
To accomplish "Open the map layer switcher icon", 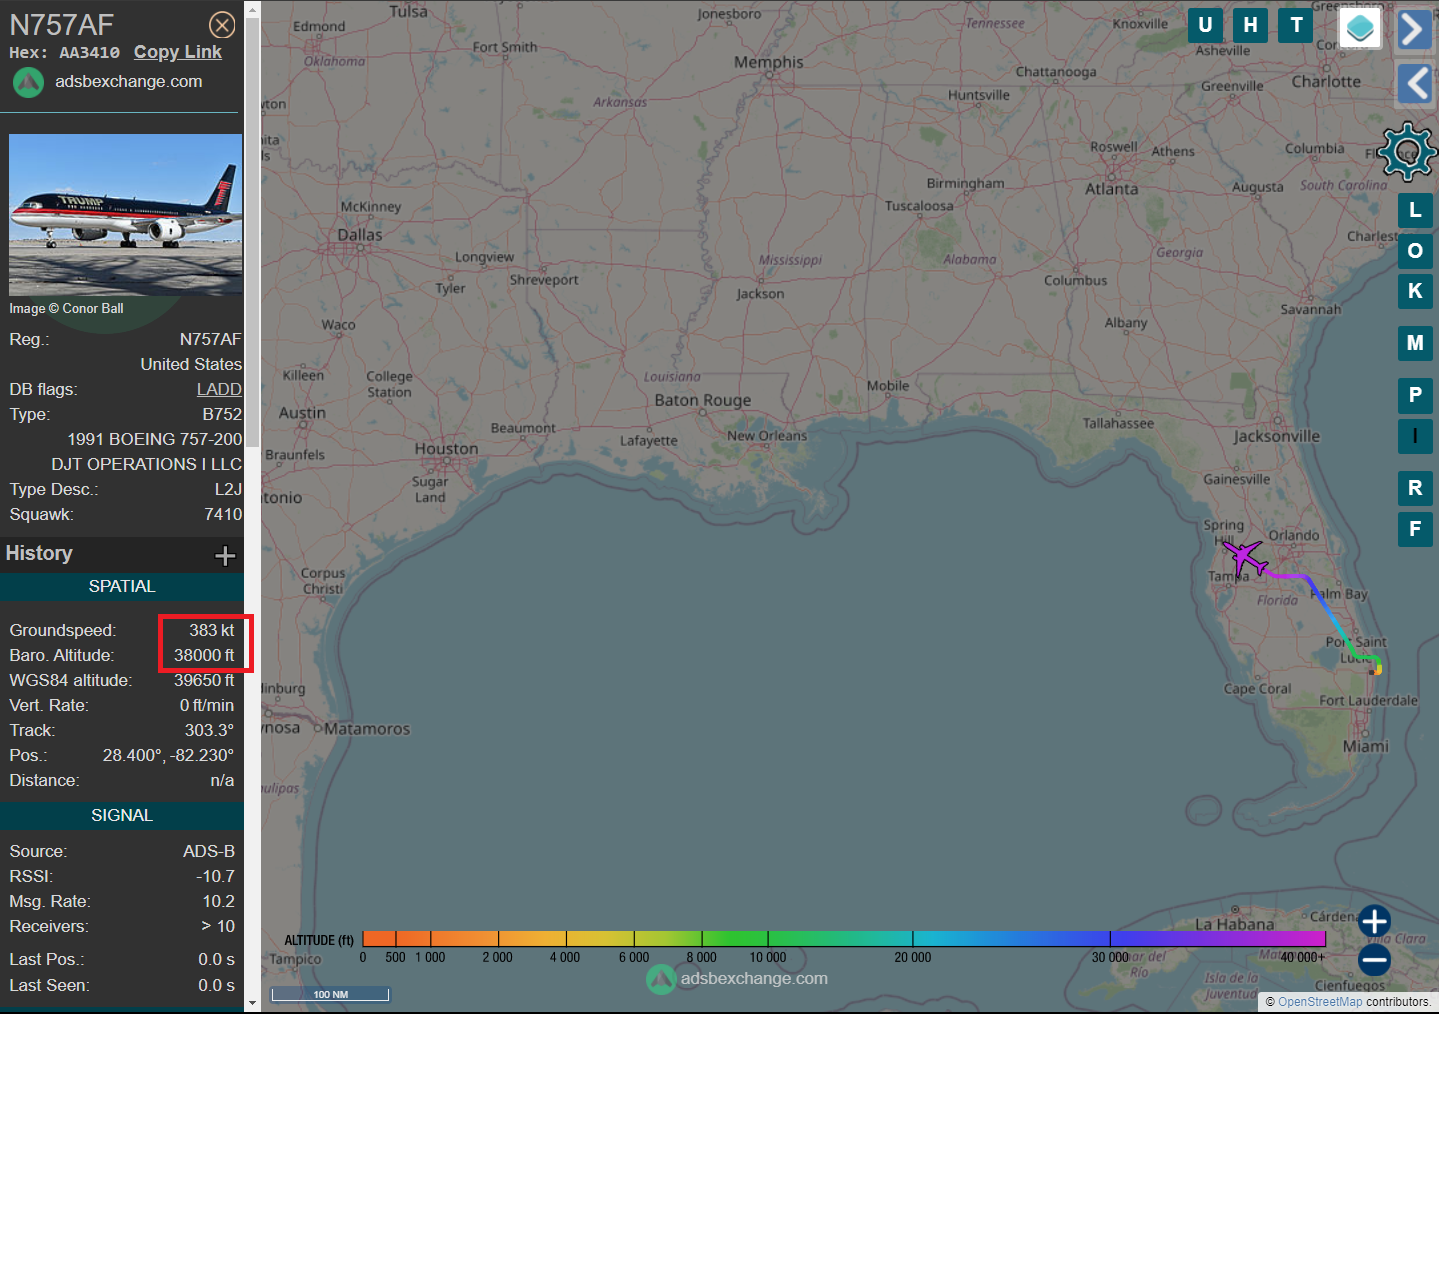I will click(1360, 28).
